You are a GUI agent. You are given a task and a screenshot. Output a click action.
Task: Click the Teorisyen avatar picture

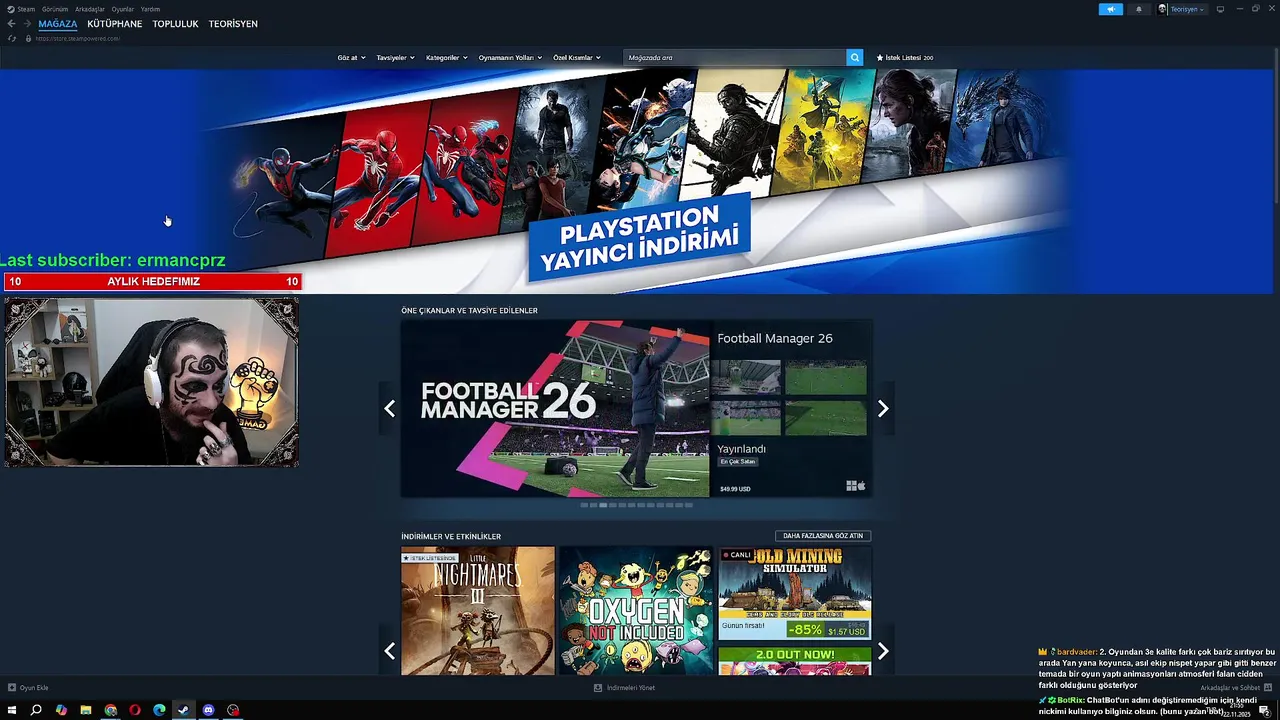tap(1163, 9)
